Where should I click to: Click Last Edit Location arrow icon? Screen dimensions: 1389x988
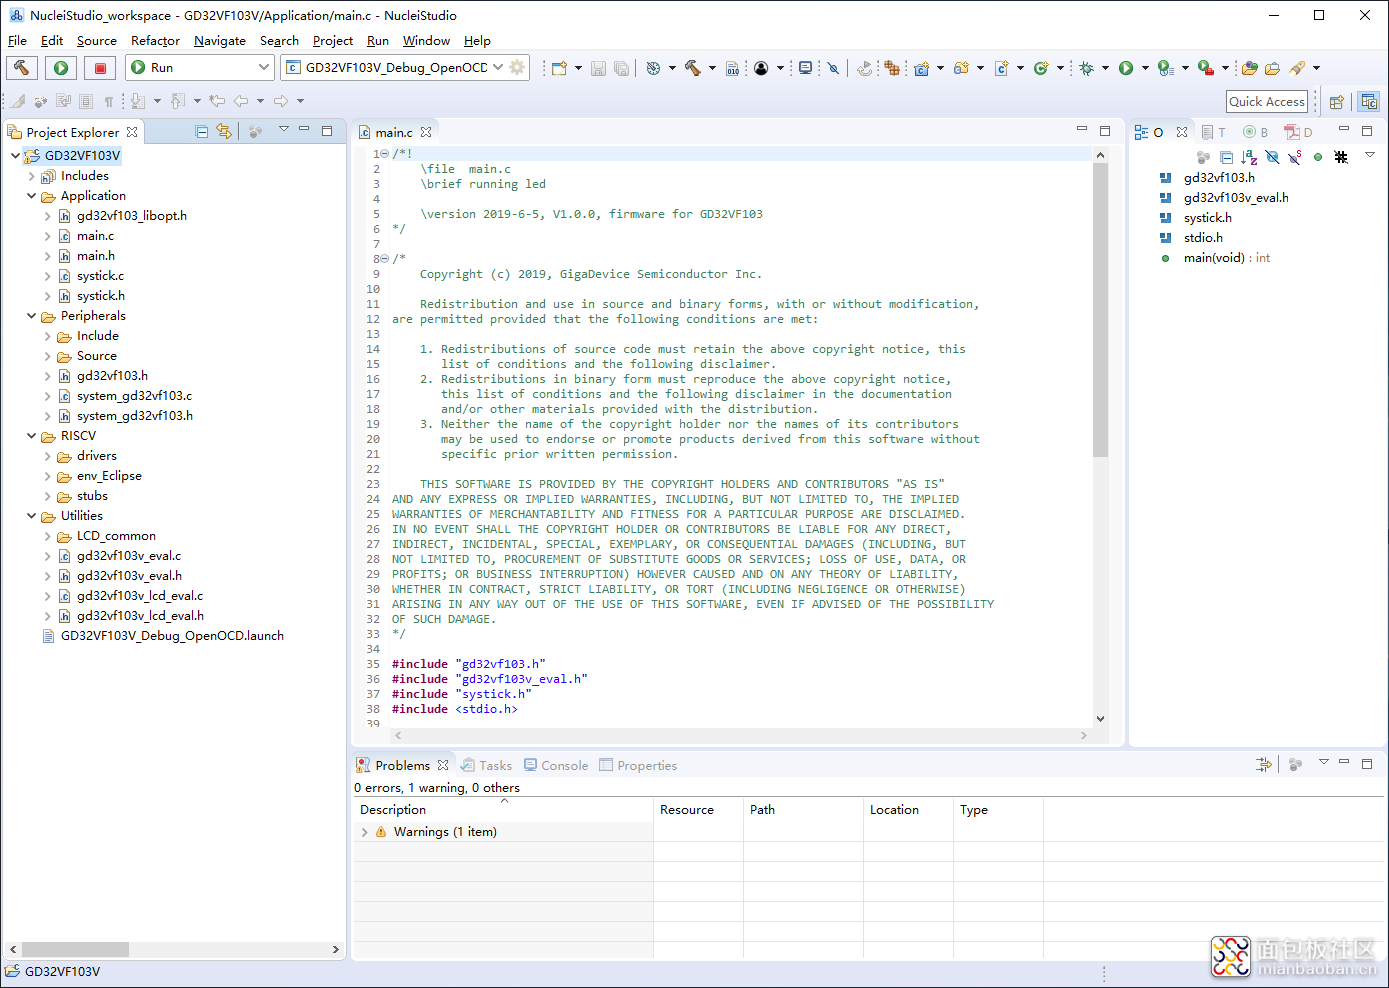[217, 101]
